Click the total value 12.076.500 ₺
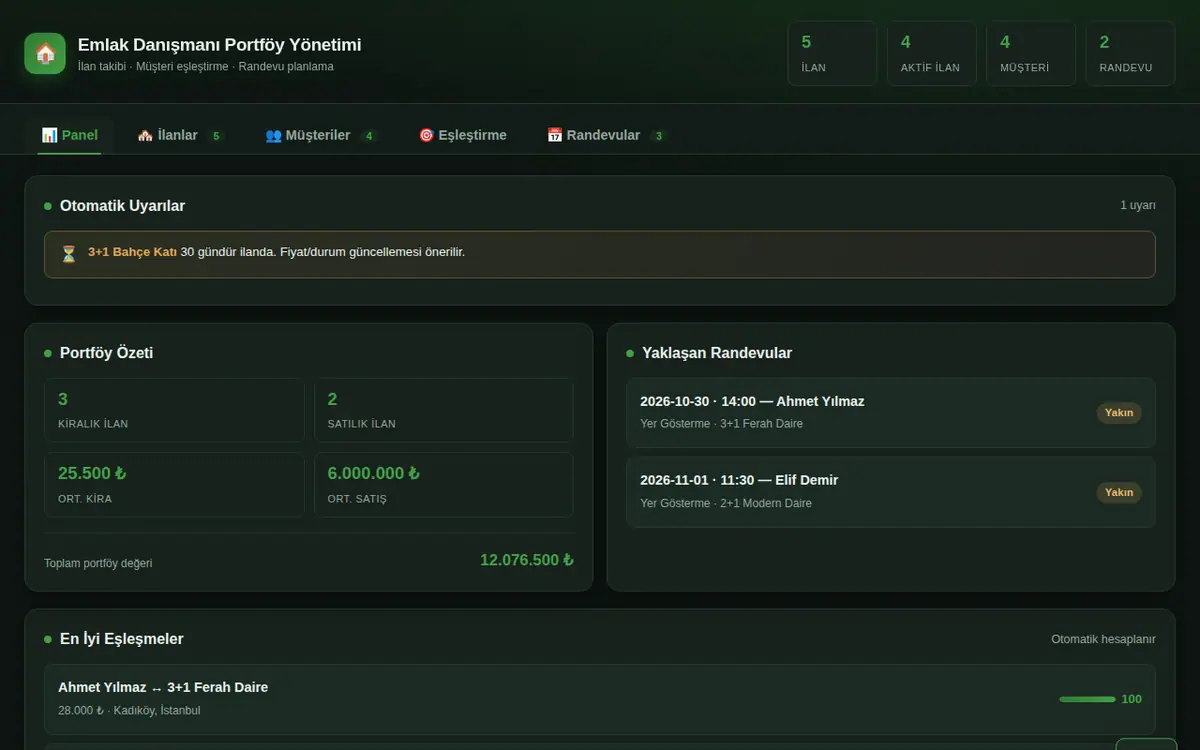Viewport: 1200px width, 750px height. coord(527,560)
